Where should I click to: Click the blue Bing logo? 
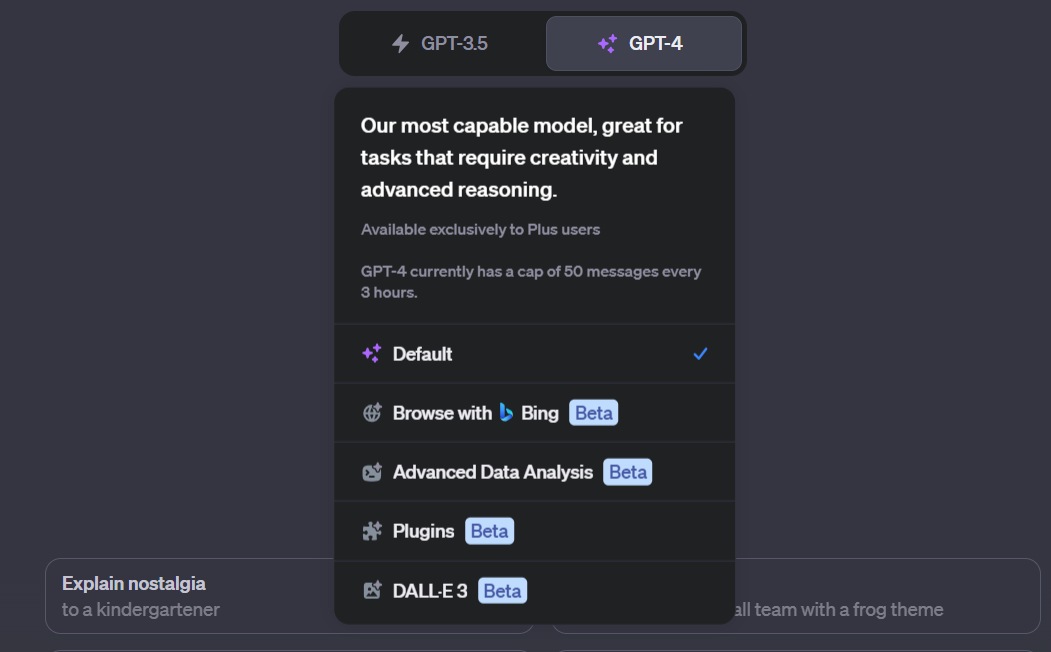(506, 413)
